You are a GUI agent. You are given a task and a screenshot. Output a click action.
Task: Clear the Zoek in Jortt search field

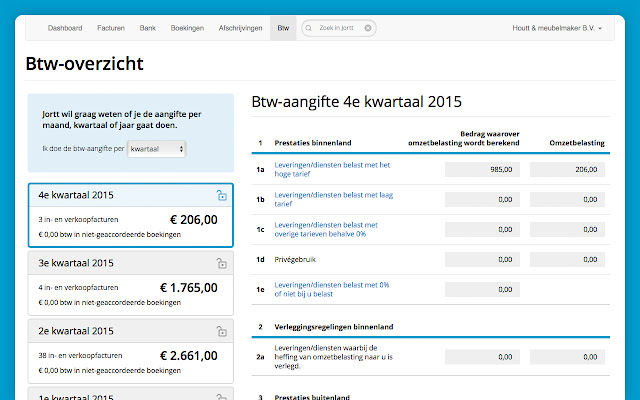point(368,28)
